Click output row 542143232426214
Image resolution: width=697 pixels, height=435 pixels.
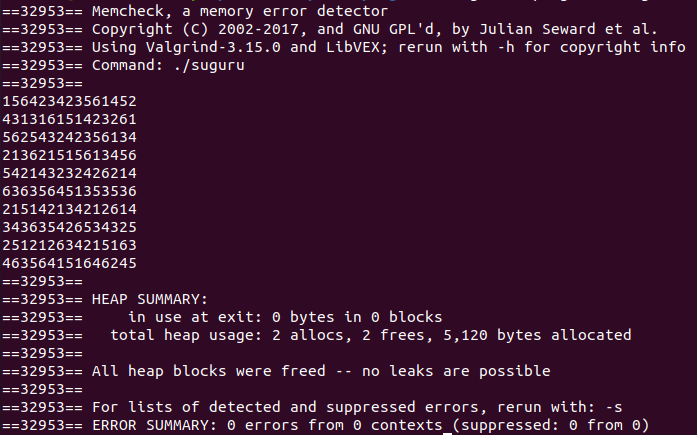coord(69,173)
